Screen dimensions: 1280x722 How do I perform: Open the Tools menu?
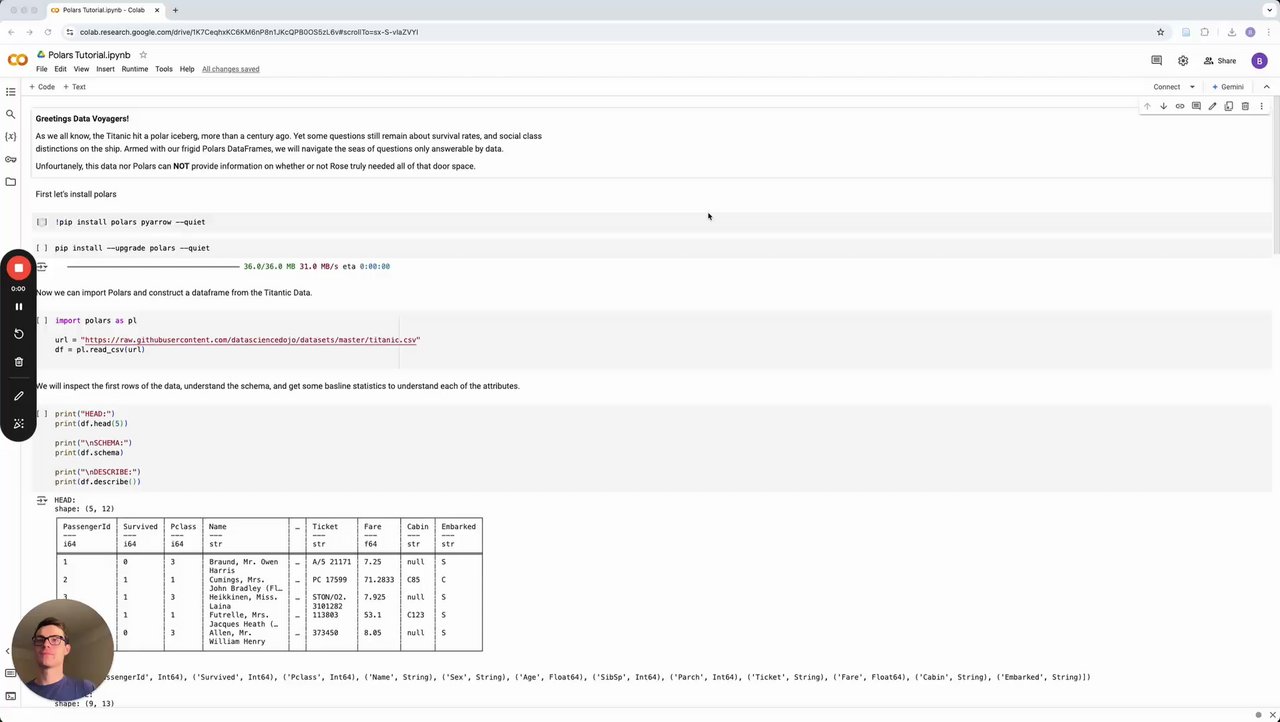[164, 69]
